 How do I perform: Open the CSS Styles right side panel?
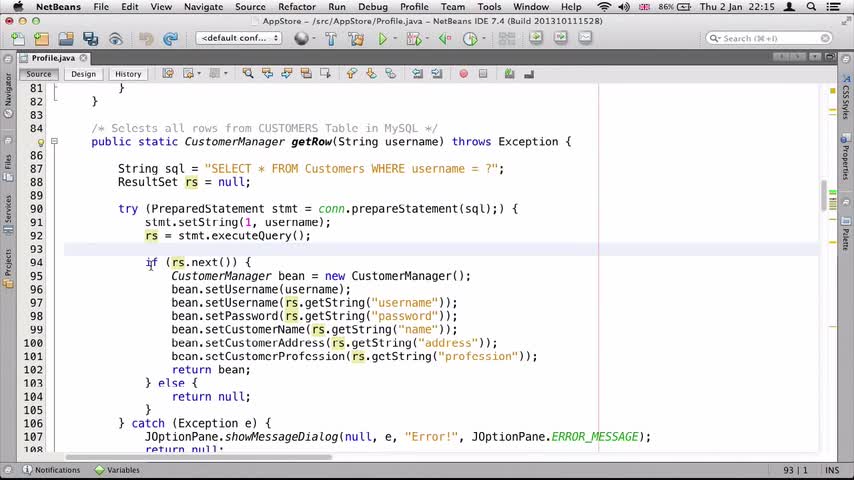point(846,97)
